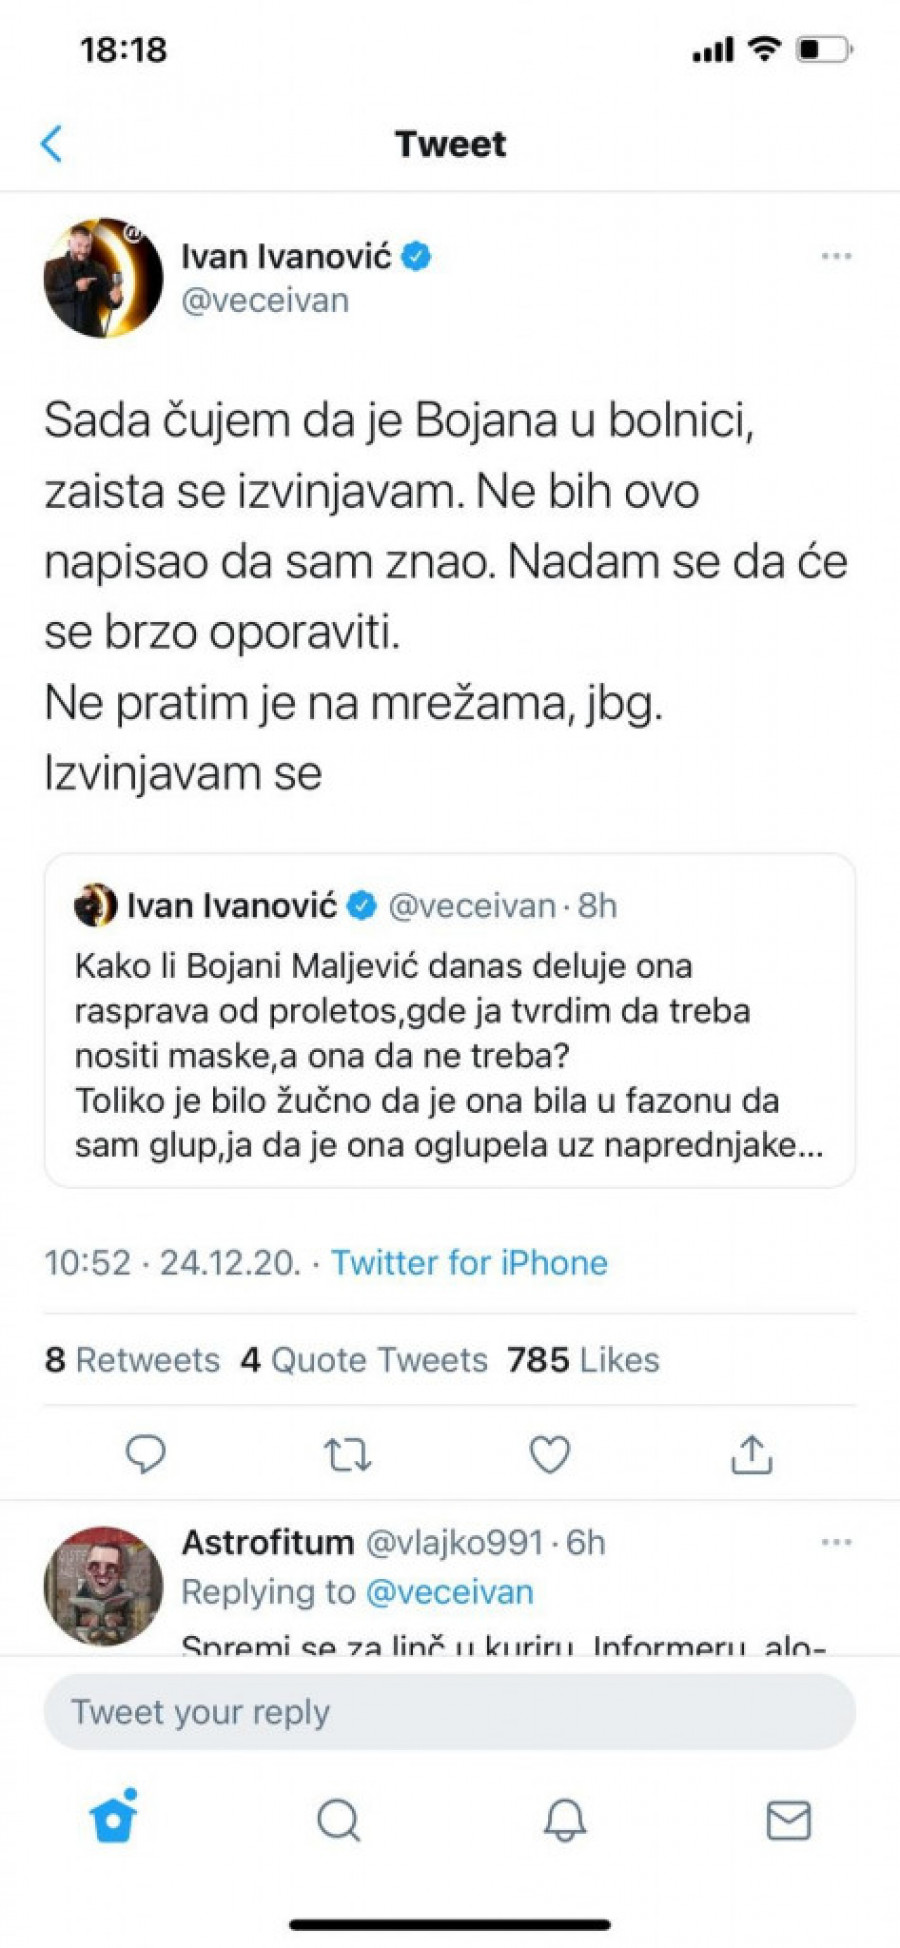Open Ivan Ivanović's profile picture

point(103,278)
